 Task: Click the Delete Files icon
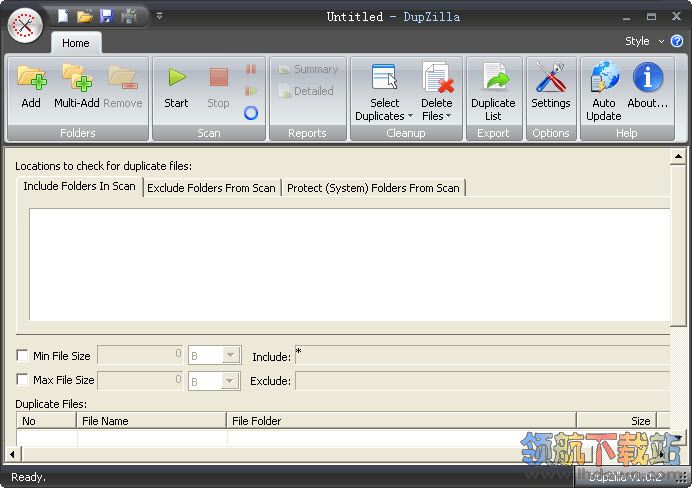click(x=437, y=78)
